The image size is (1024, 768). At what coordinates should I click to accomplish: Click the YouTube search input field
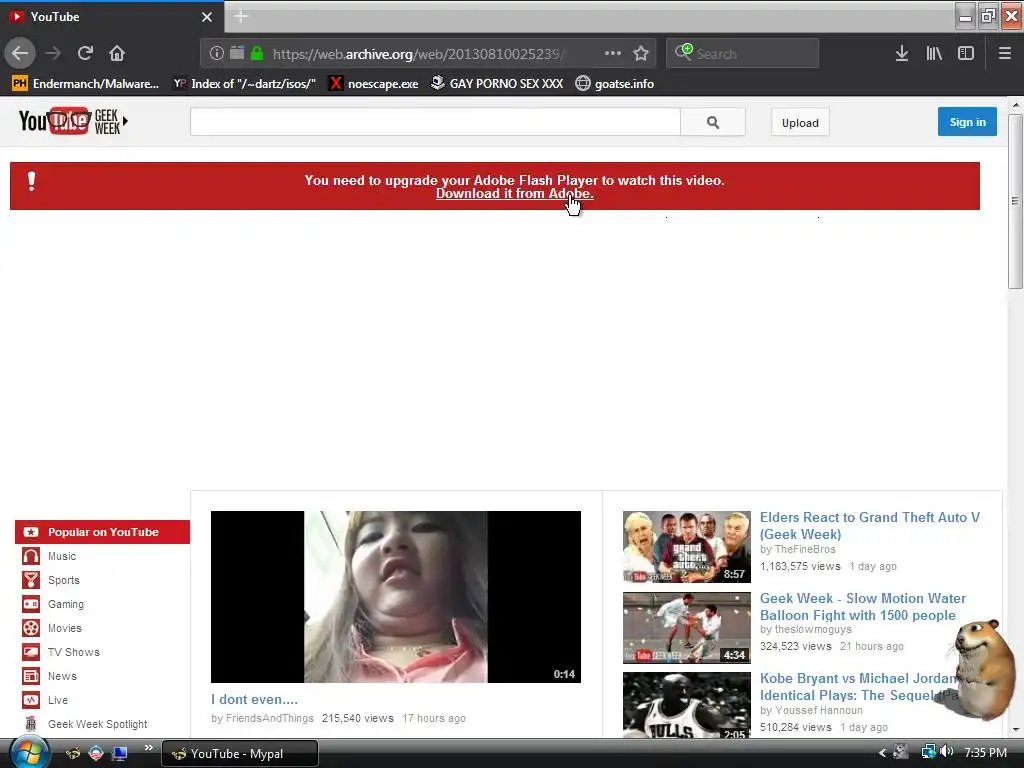tap(435, 122)
